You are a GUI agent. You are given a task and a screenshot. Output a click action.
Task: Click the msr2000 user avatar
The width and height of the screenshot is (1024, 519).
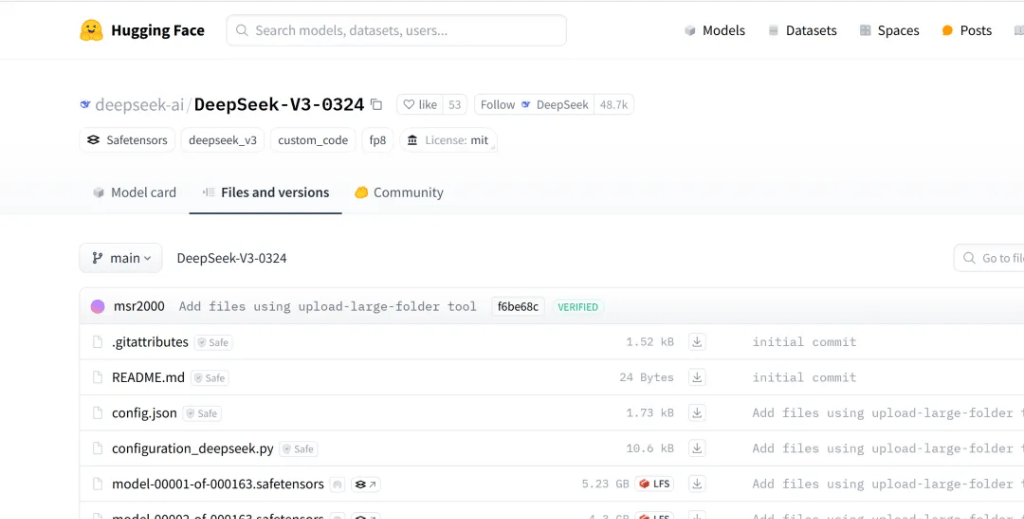pos(98,307)
